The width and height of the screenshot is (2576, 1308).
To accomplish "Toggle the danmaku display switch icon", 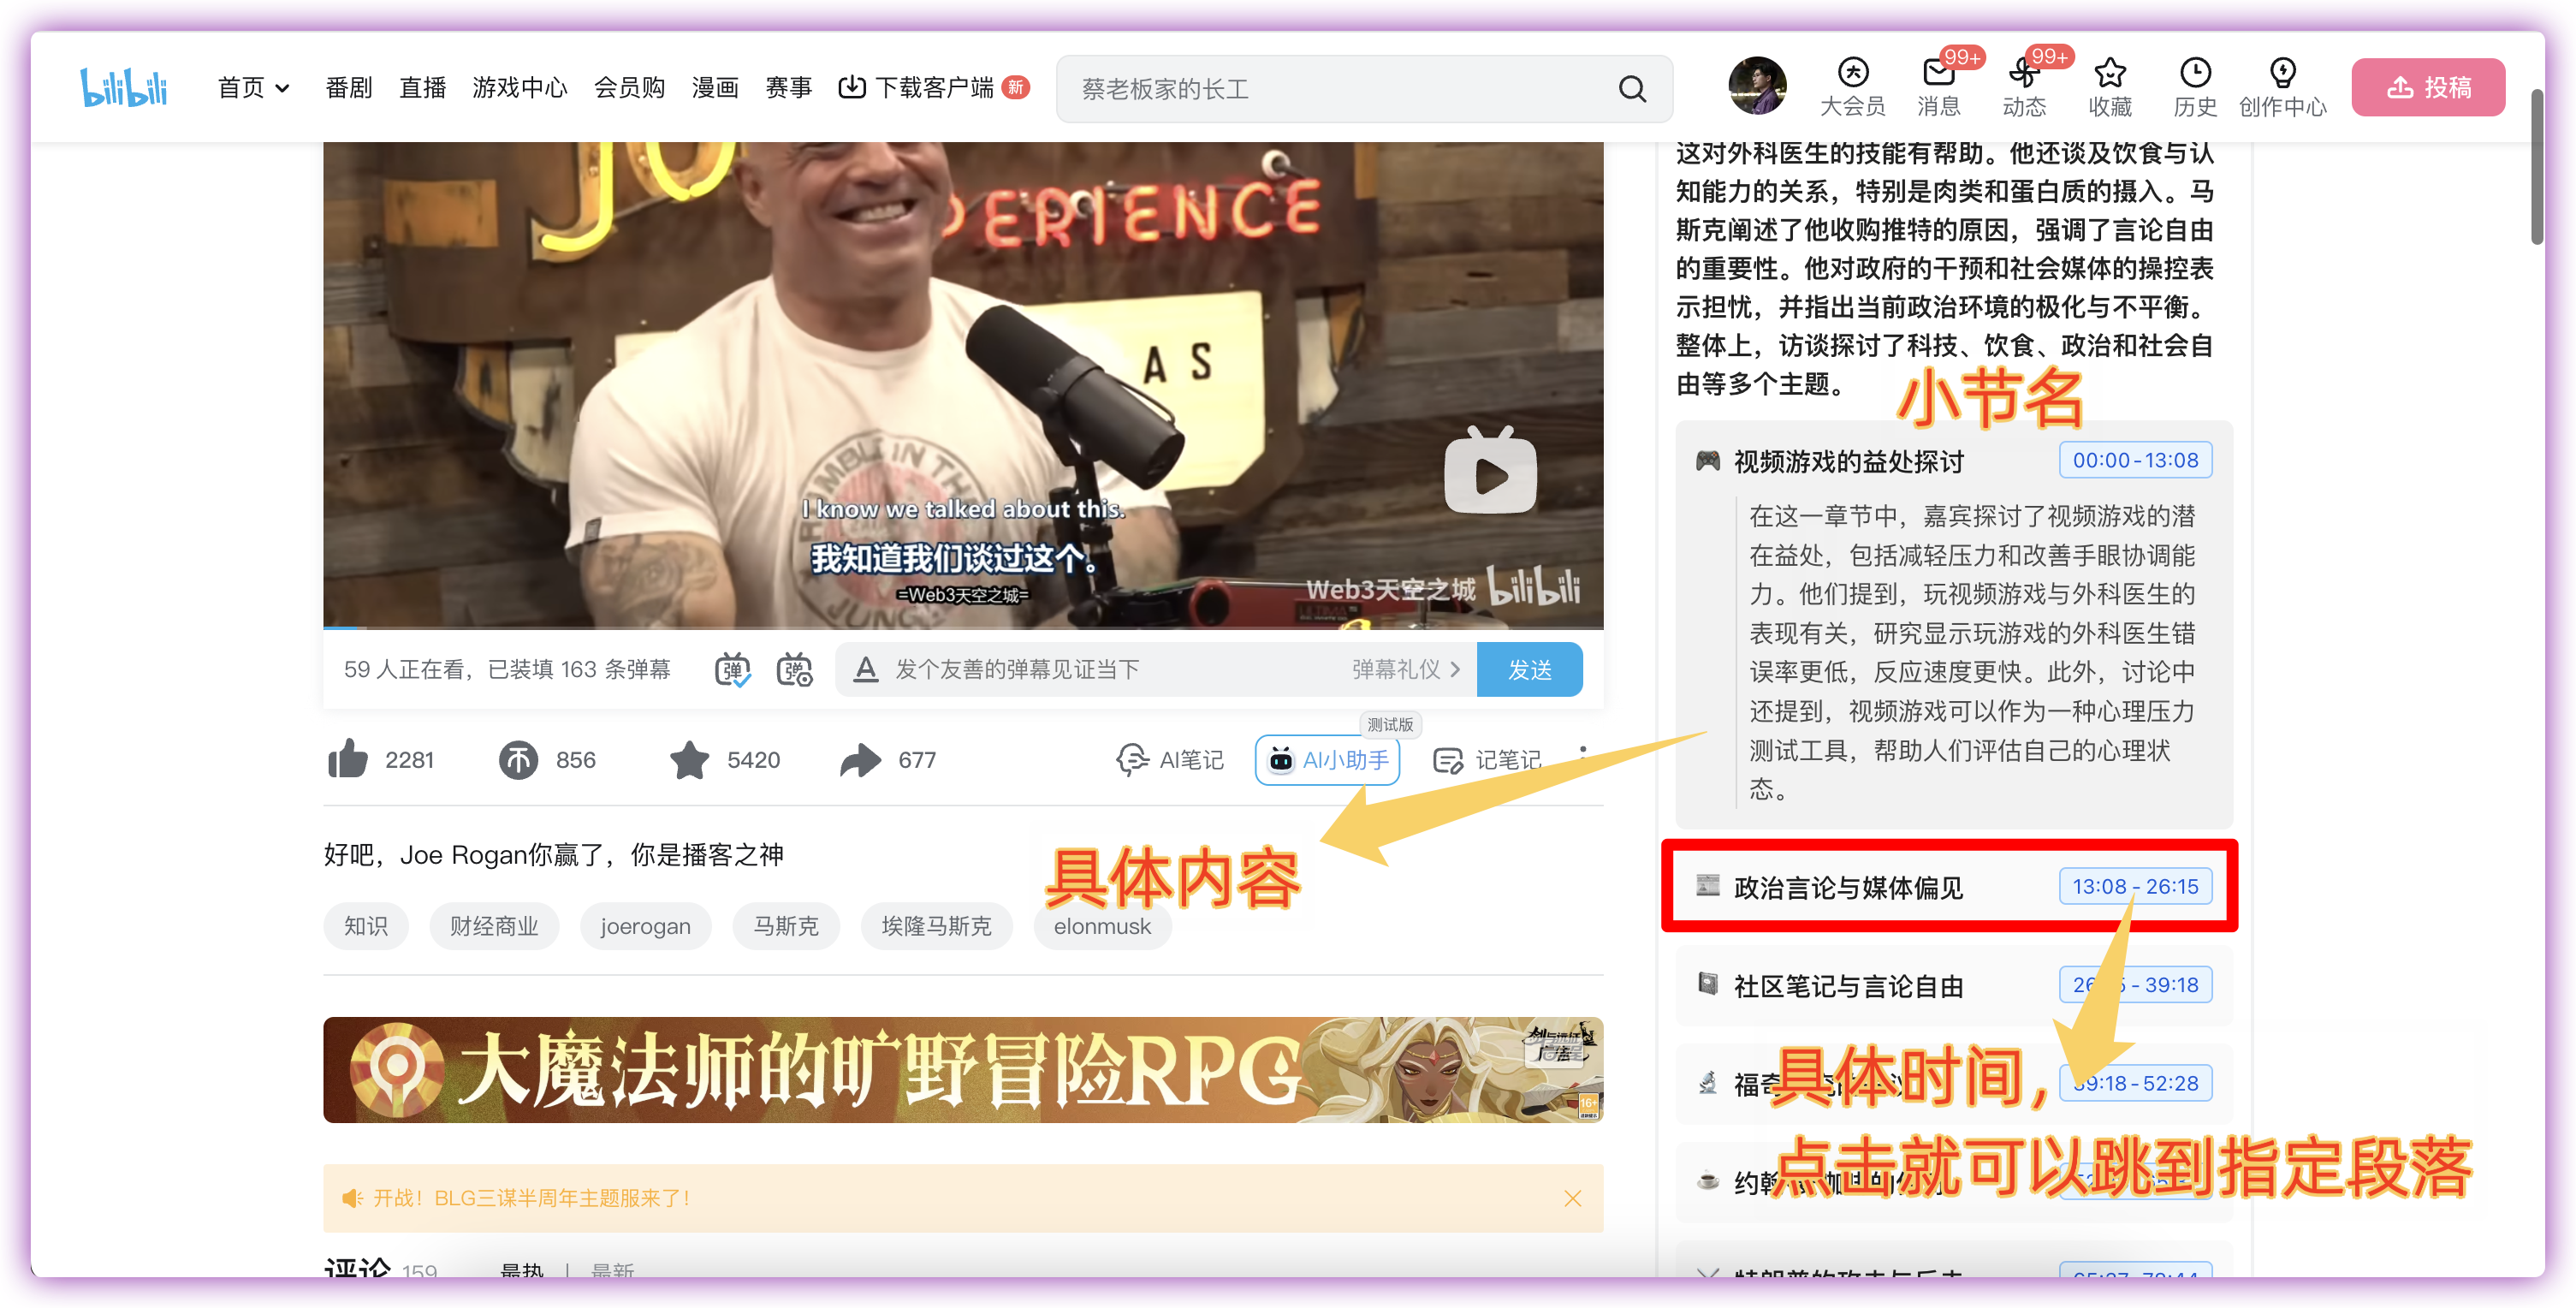I will [732, 669].
